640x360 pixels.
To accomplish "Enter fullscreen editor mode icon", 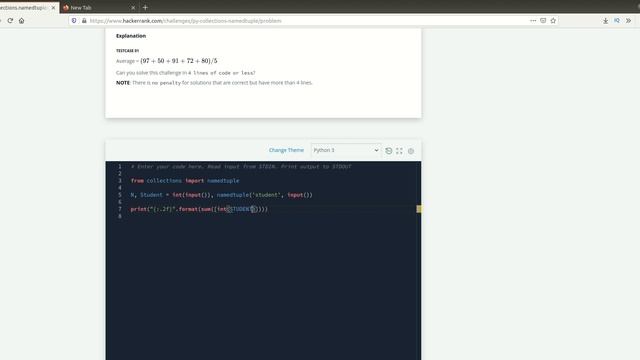I will (399, 151).
